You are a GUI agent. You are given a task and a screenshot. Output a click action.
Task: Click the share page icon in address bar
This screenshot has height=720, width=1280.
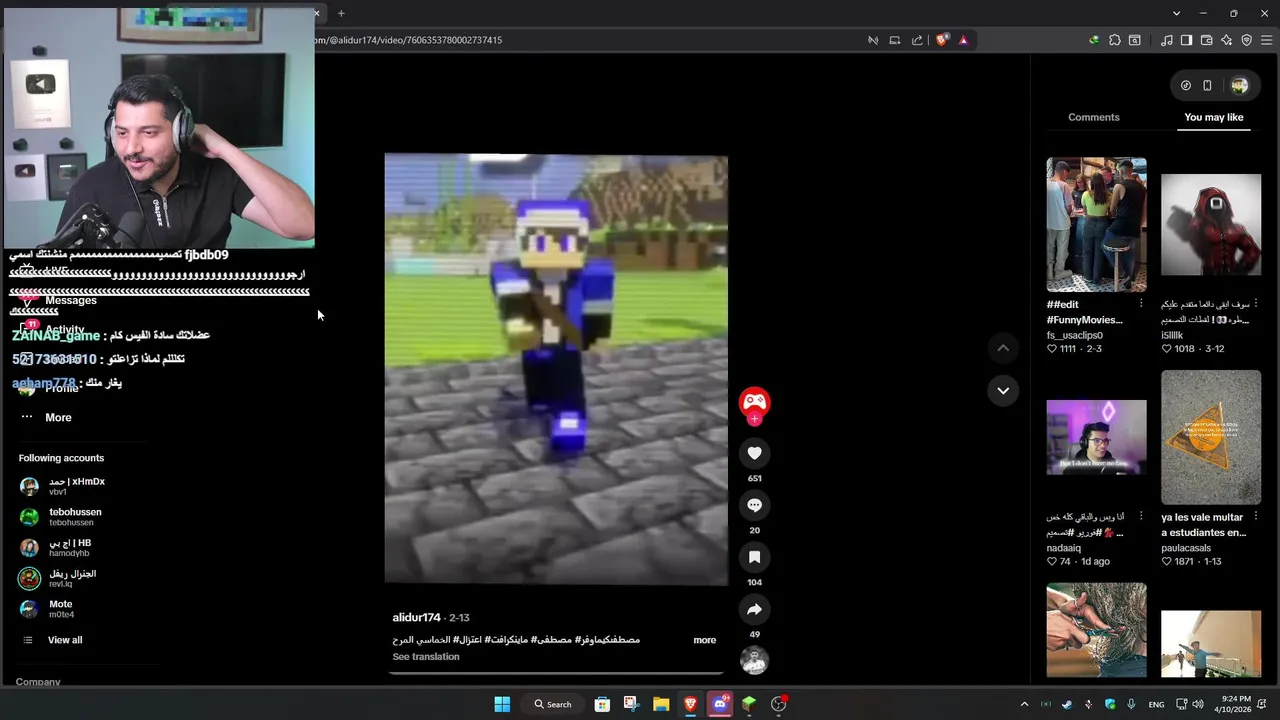click(x=917, y=40)
